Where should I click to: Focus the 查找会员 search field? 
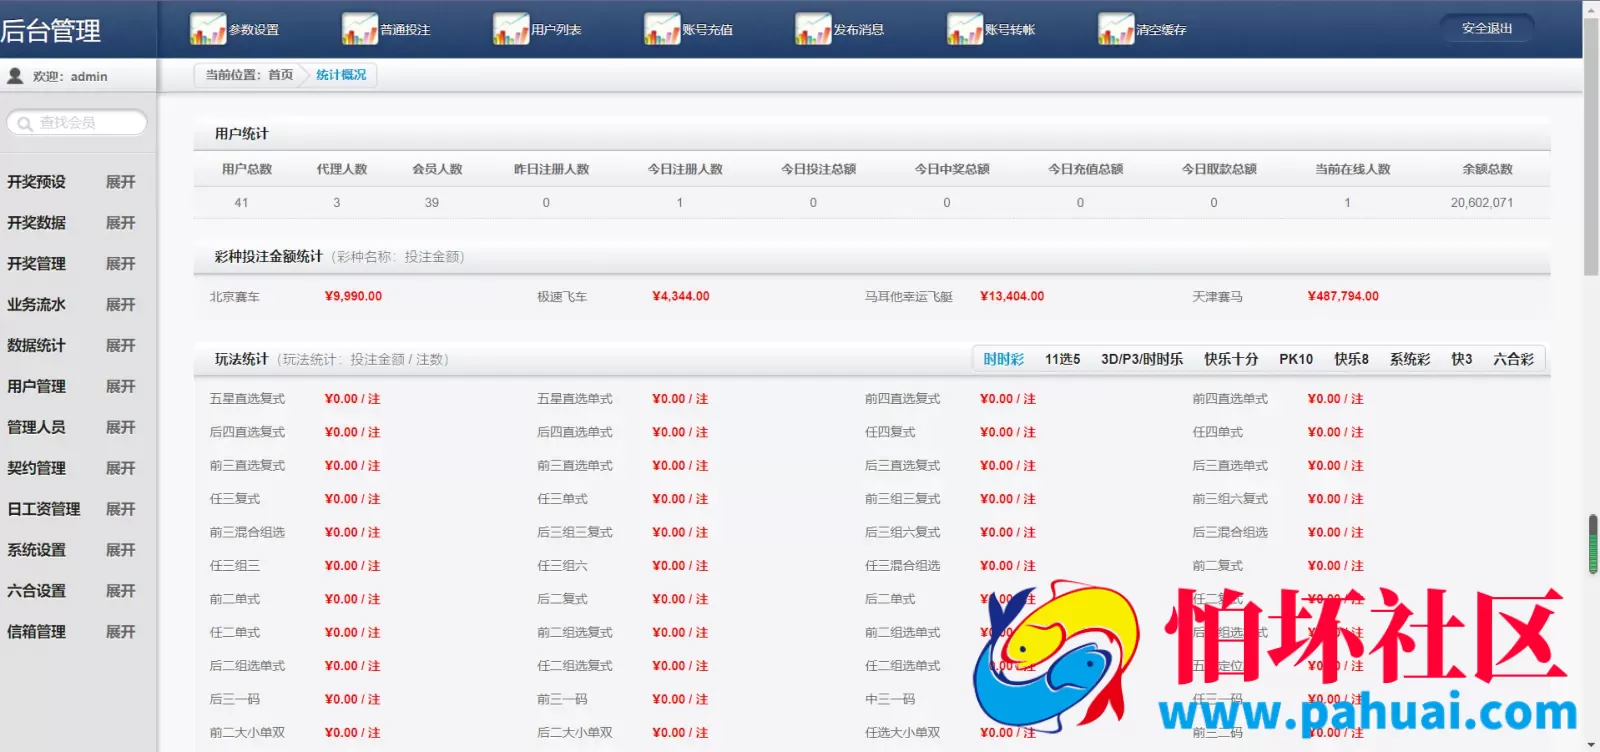click(x=77, y=123)
